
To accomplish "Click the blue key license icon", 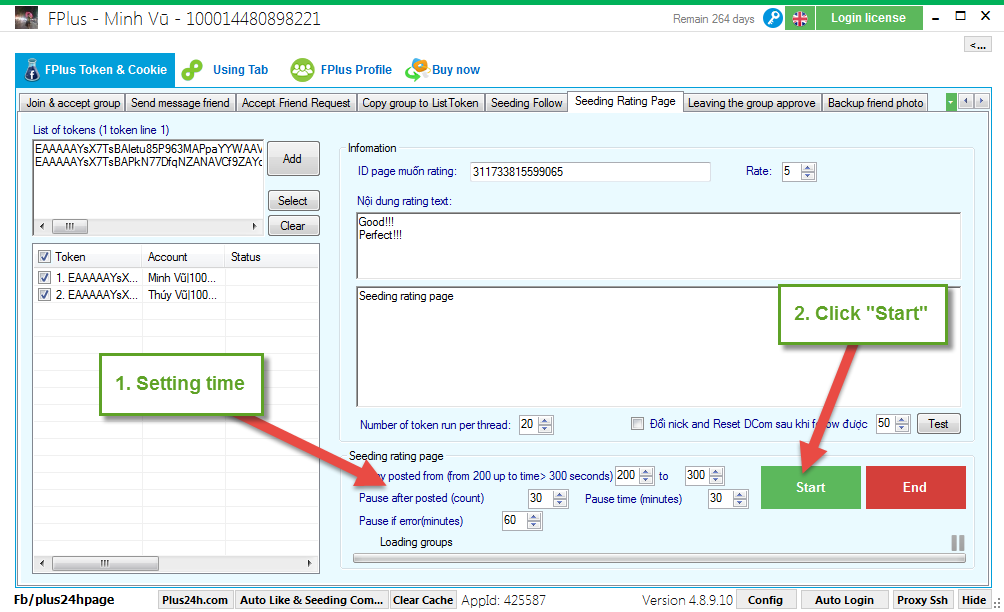I will (773, 18).
